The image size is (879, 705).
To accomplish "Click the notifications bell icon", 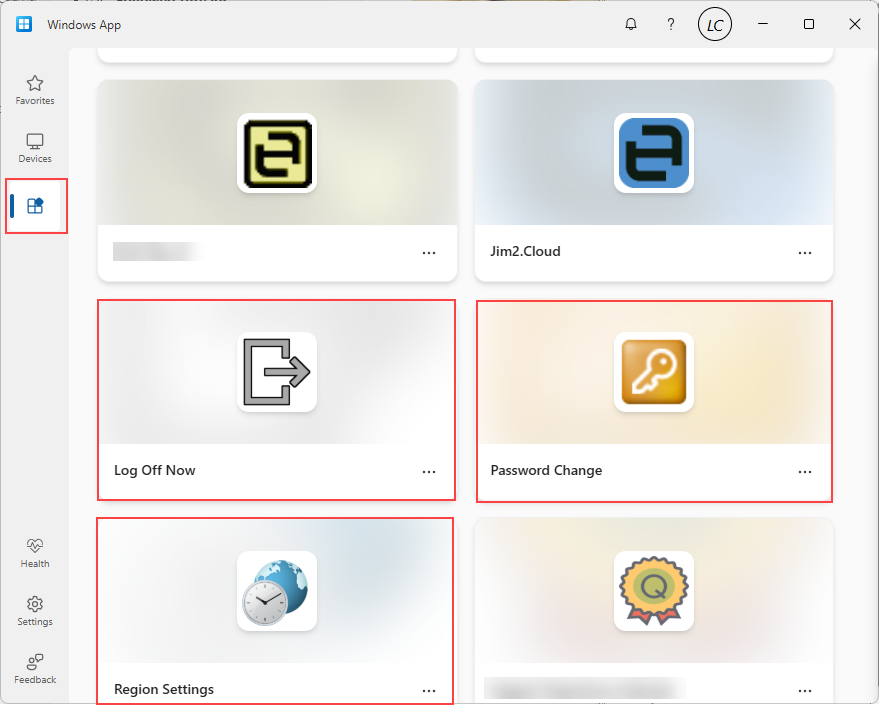I will [x=631, y=23].
